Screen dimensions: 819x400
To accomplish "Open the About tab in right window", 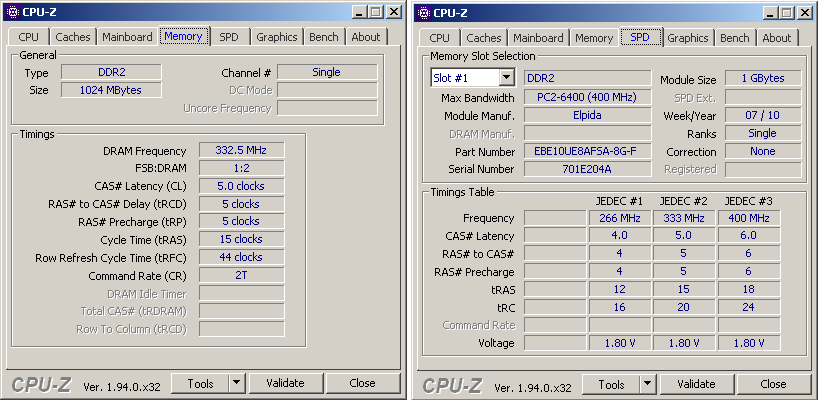I will coord(777,38).
